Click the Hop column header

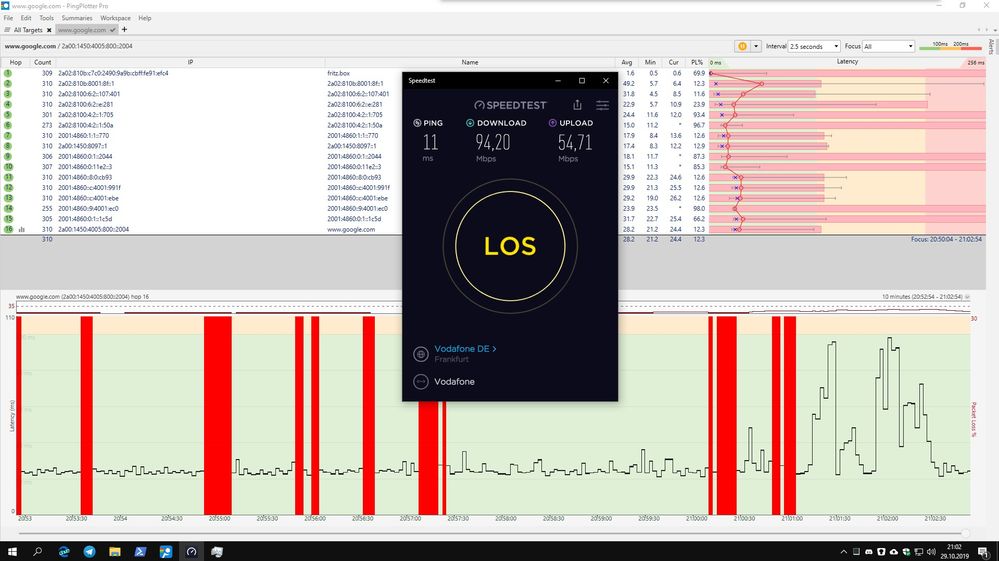pyautogui.click(x=15, y=62)
